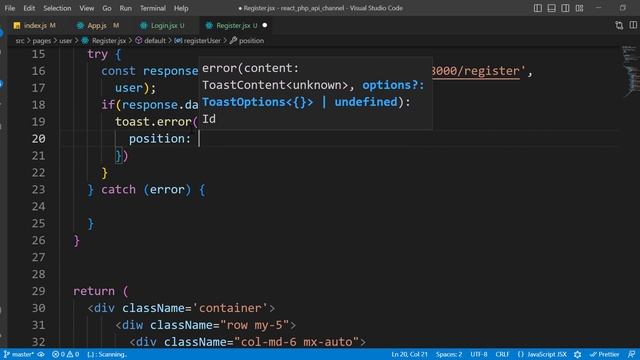
Task: Click Ln 20, Col 21 position
Action: tap(409, 354)
